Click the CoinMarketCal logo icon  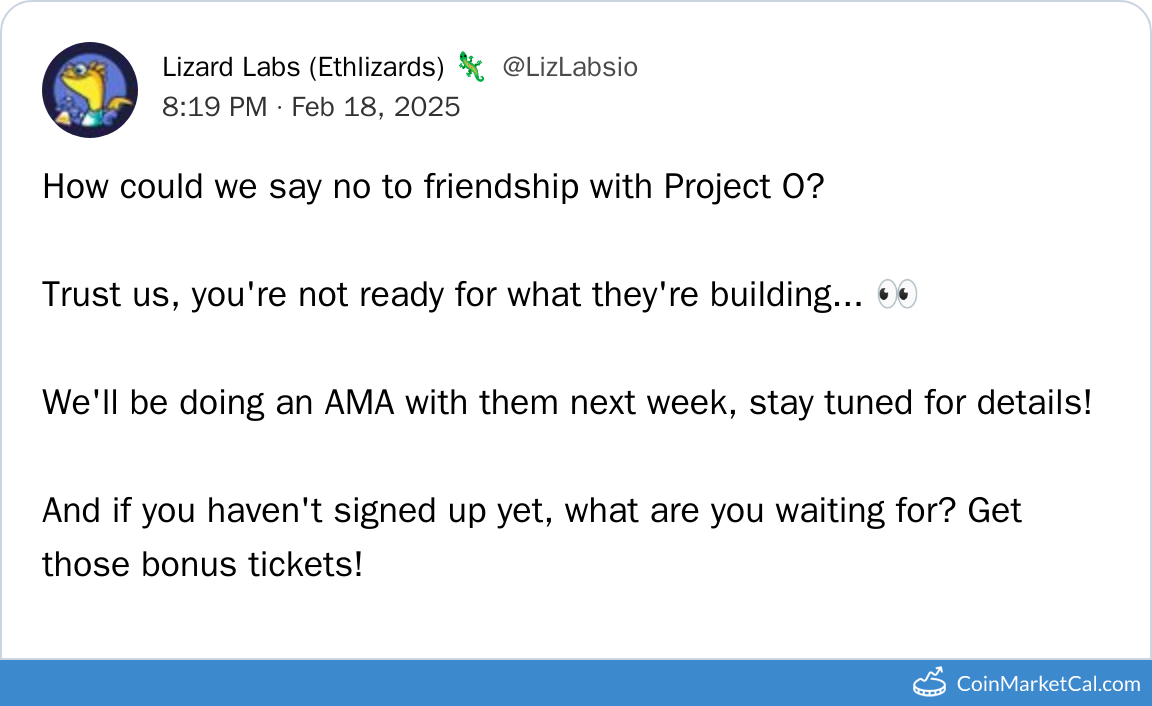tap(929, 683)
